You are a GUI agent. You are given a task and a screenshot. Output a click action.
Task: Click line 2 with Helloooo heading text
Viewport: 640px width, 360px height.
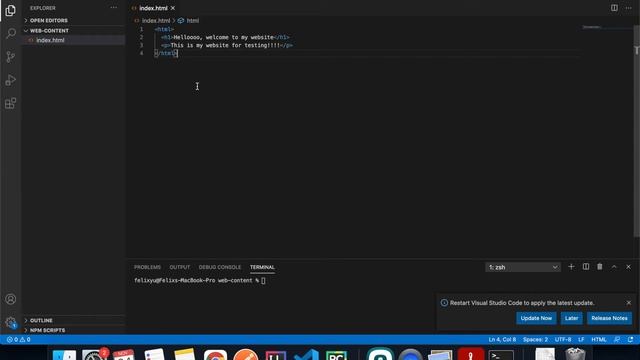point(225,37)
